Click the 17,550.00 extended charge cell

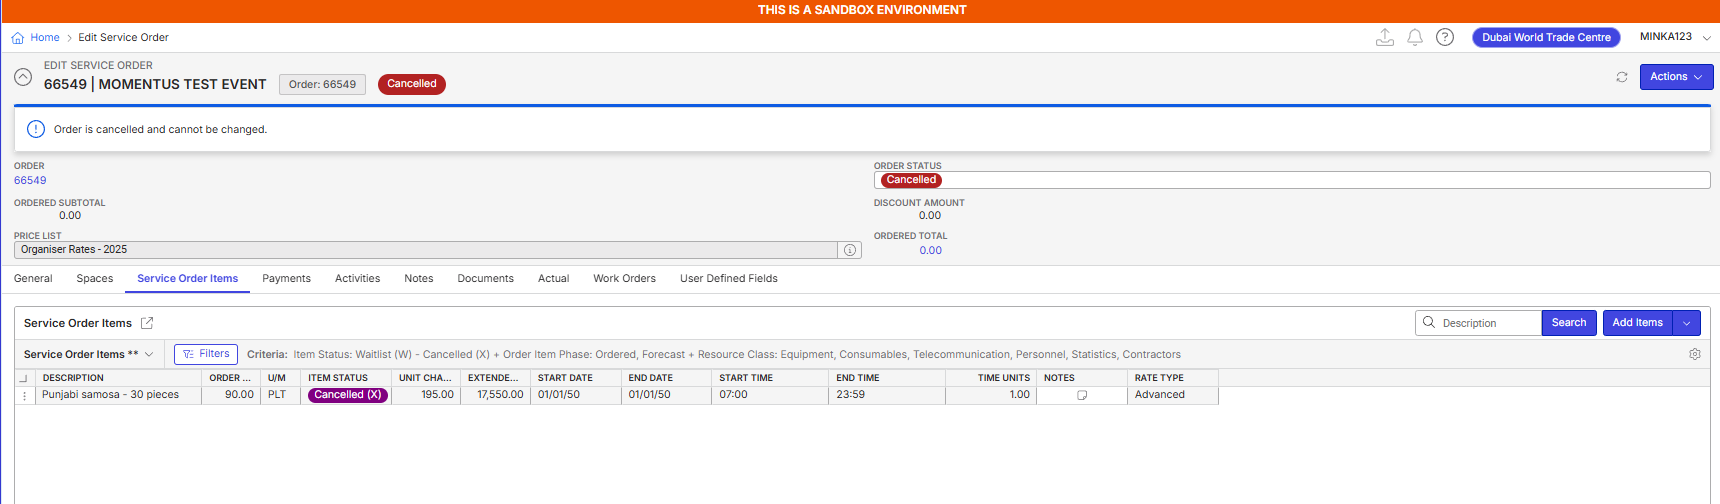[496, 395]
